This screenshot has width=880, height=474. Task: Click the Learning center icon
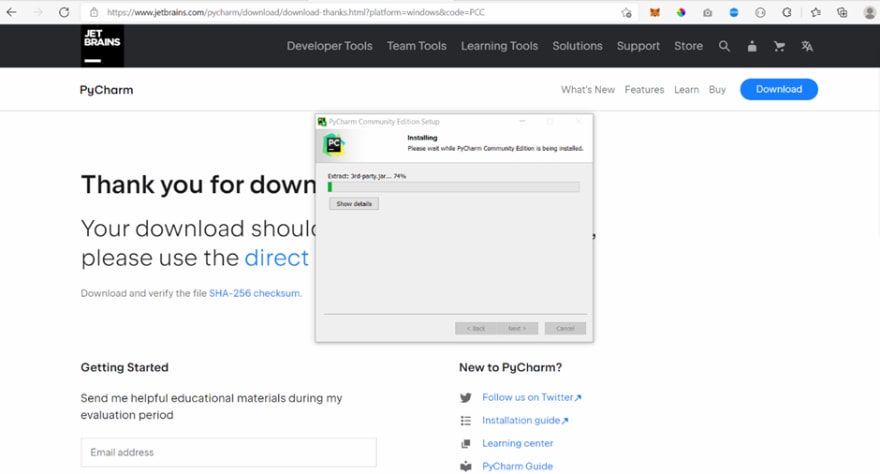(x=466, y=444)
